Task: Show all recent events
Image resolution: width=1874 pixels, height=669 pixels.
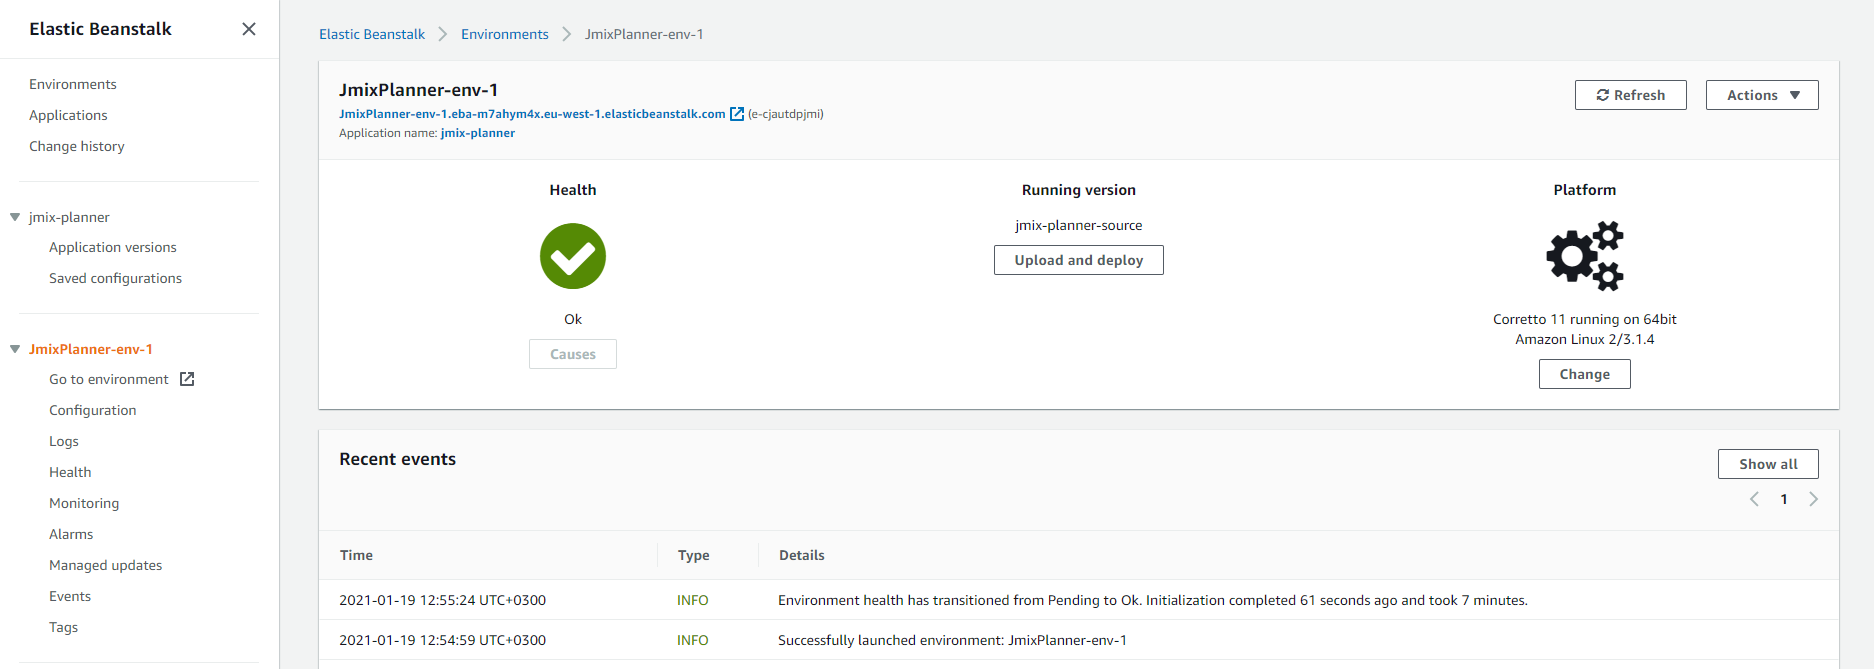Action: click(1767, 464)
